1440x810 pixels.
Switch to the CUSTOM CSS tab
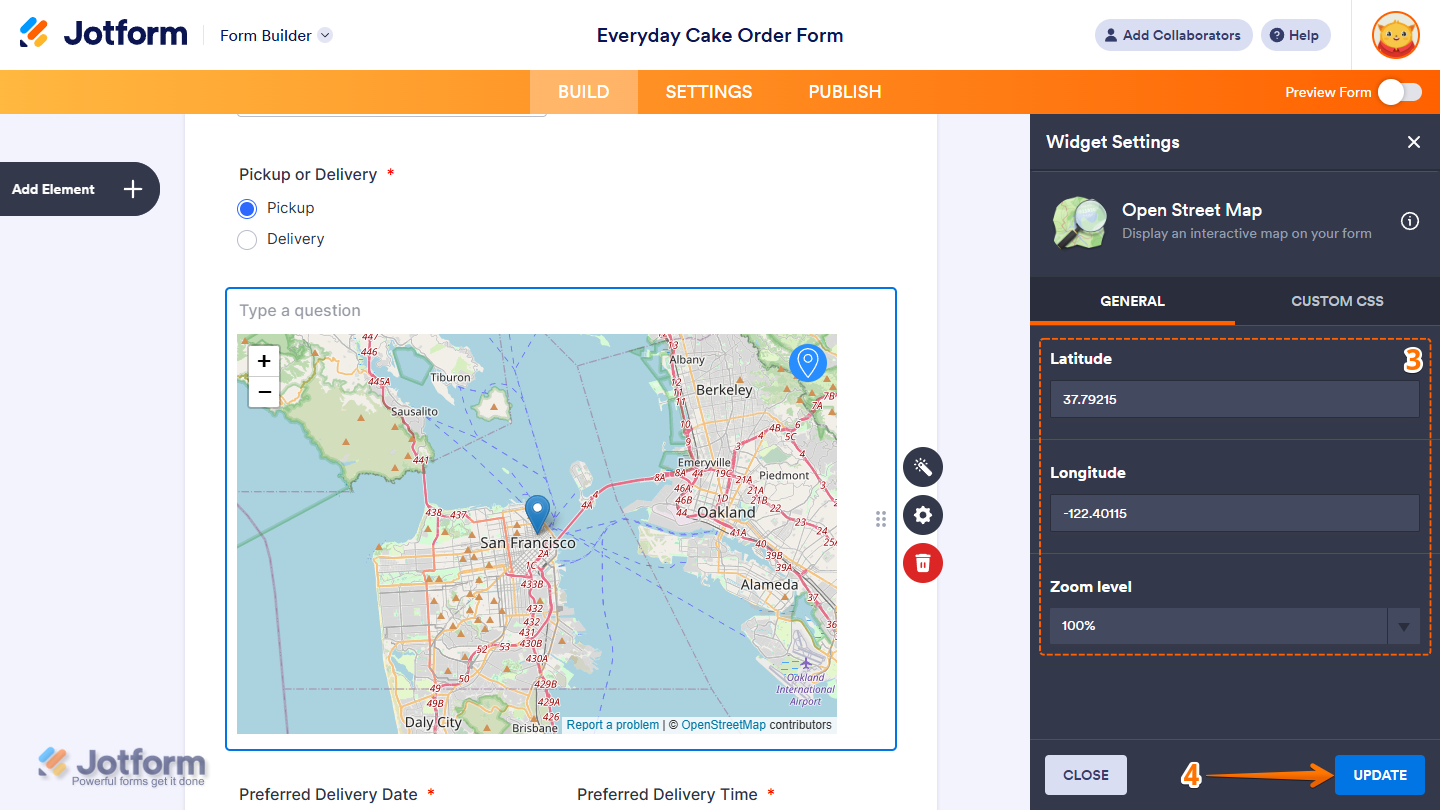[x=1337, y=301]
